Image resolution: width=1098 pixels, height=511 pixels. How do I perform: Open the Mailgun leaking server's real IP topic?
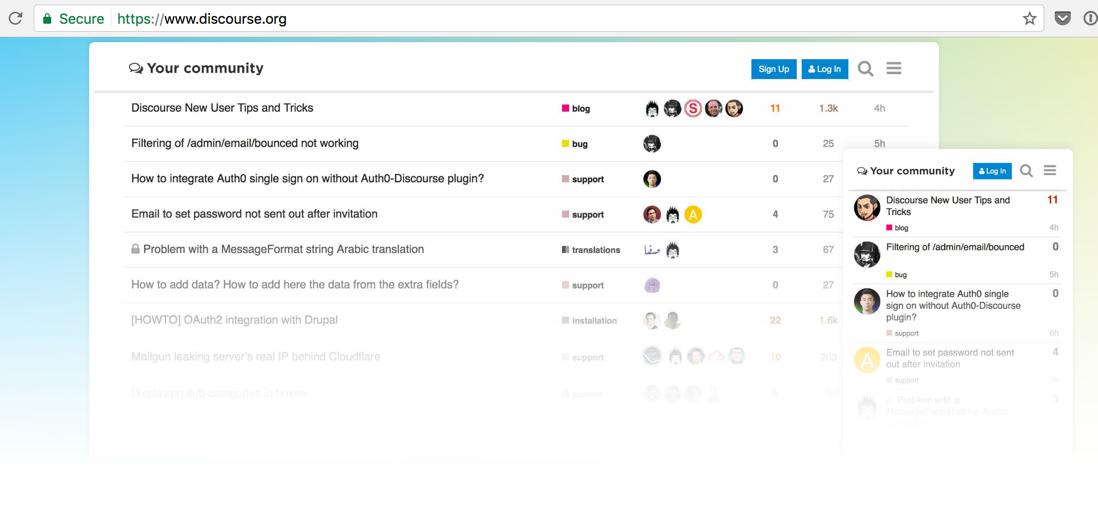coord(256,356)
